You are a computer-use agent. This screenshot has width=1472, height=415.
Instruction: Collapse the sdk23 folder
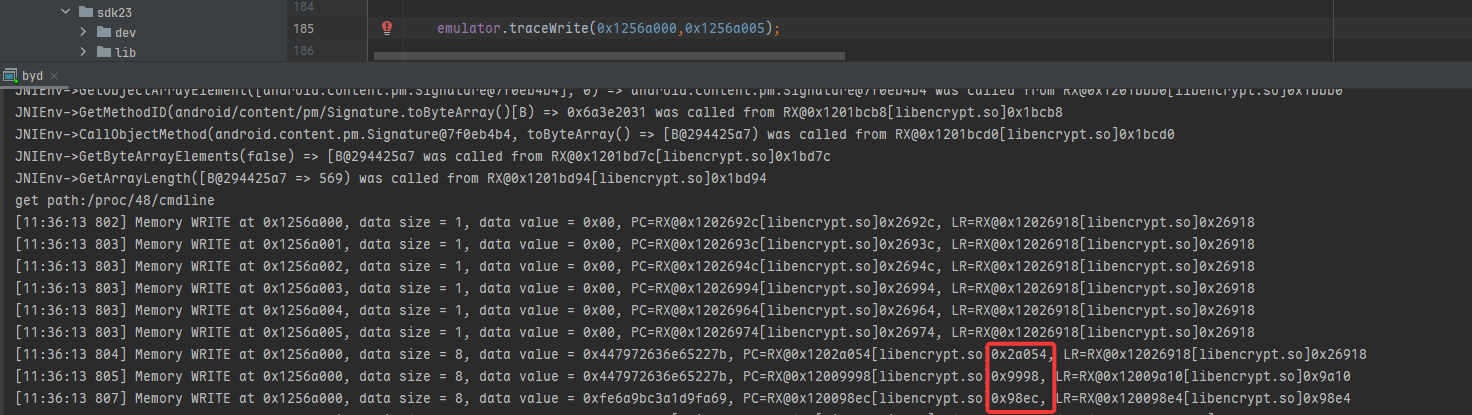[65, 12]
